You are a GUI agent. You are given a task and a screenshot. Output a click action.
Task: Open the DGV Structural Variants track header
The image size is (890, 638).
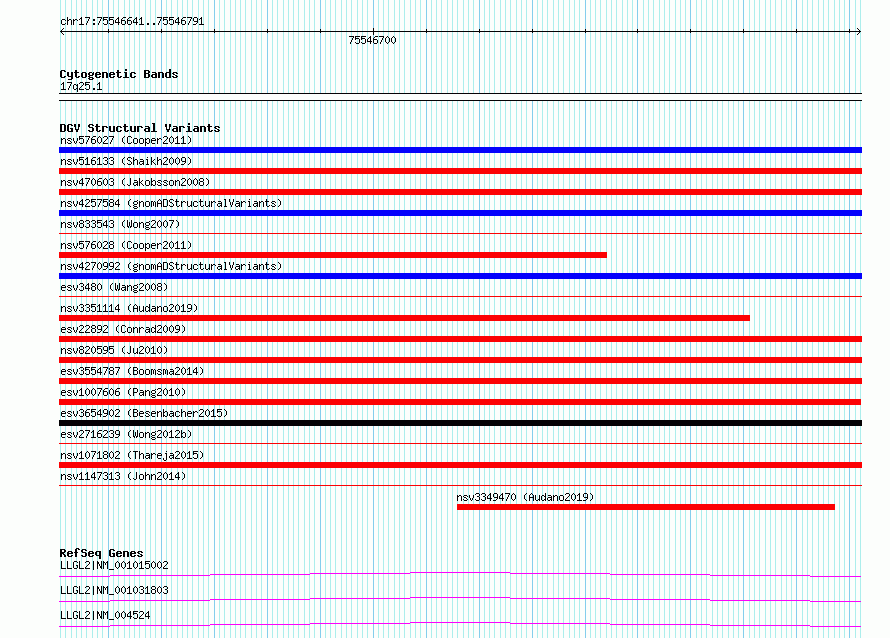[x=140, y=128]
